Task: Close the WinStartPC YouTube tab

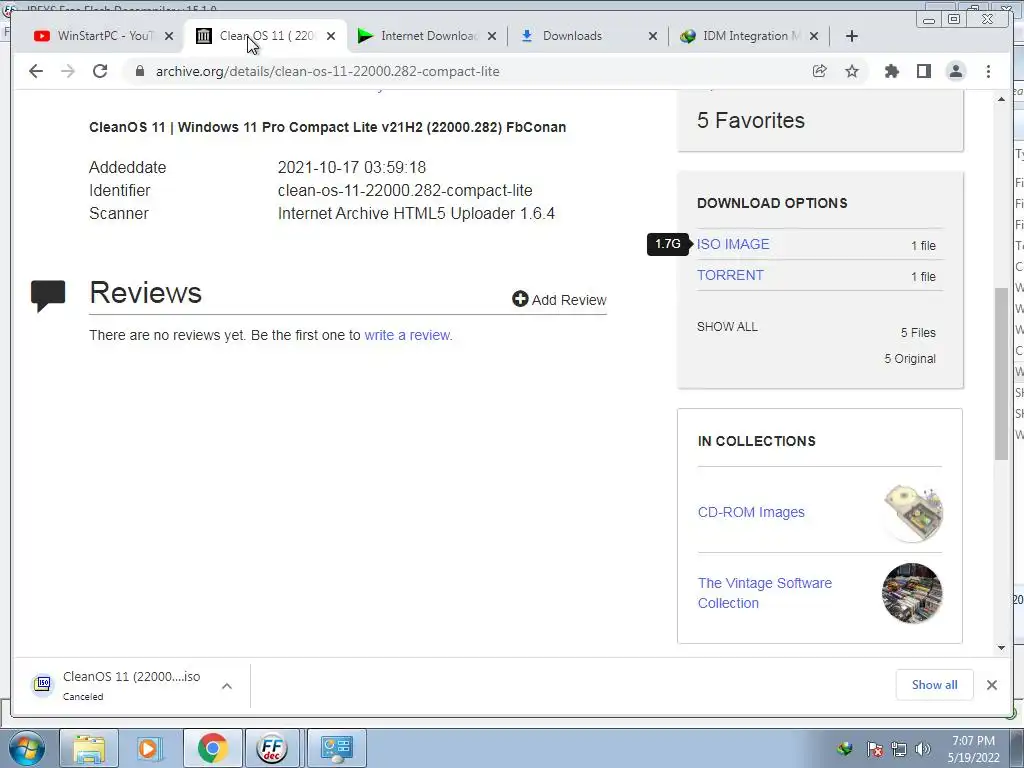Action: [169, 36]
